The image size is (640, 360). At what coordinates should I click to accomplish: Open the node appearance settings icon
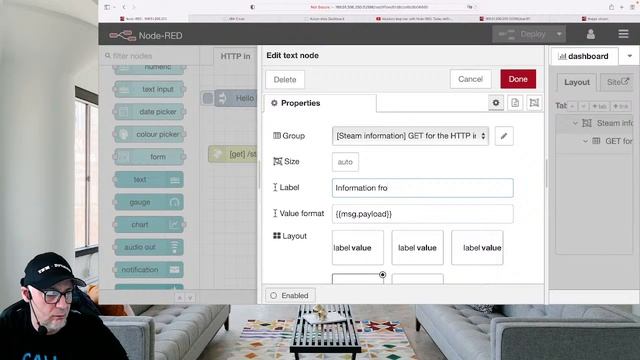coord(534,103)
